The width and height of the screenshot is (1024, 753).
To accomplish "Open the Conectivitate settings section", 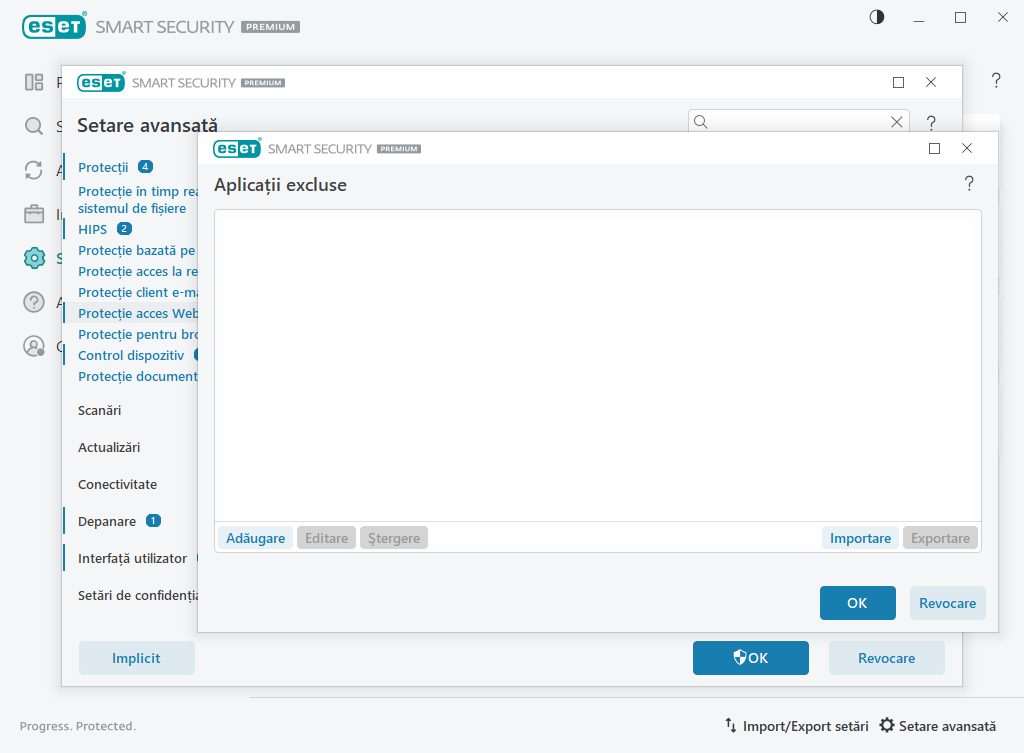I will tap(118, 485).
